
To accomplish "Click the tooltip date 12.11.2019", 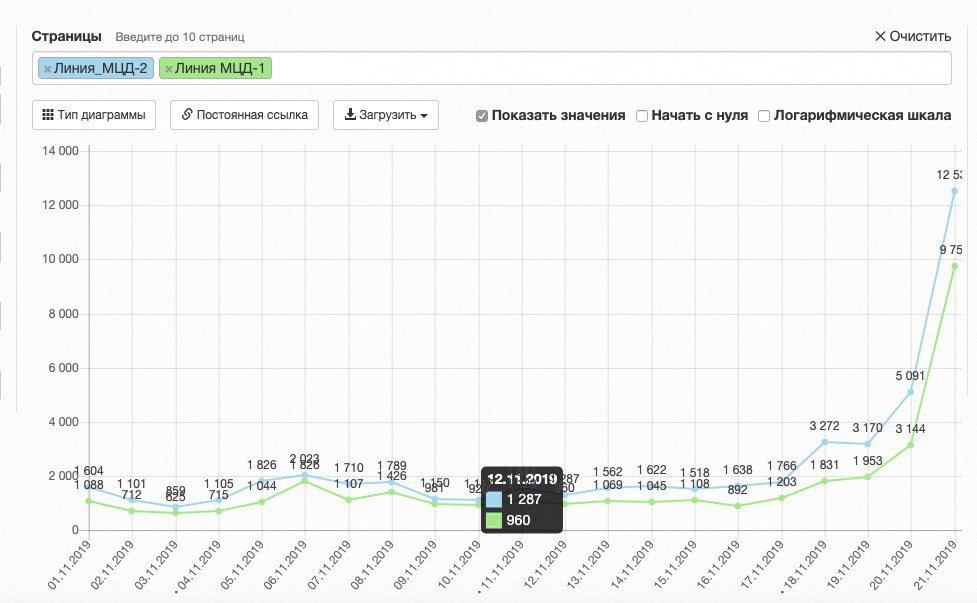I will coord(522,480).
